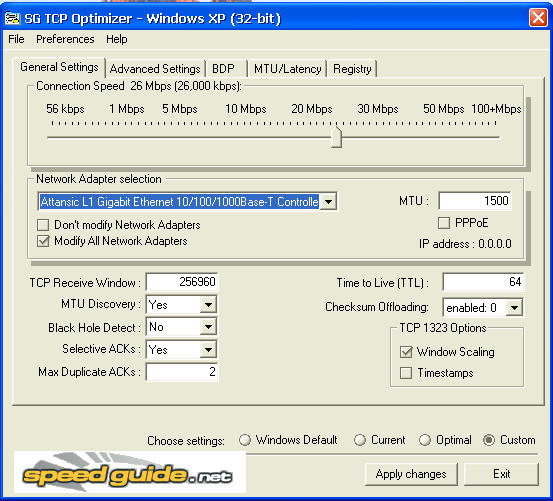The image size is (553, 501).
Task: Expand the Network Adapter selection dropdown
Action: pyautogui.click(x=328, y=202)
